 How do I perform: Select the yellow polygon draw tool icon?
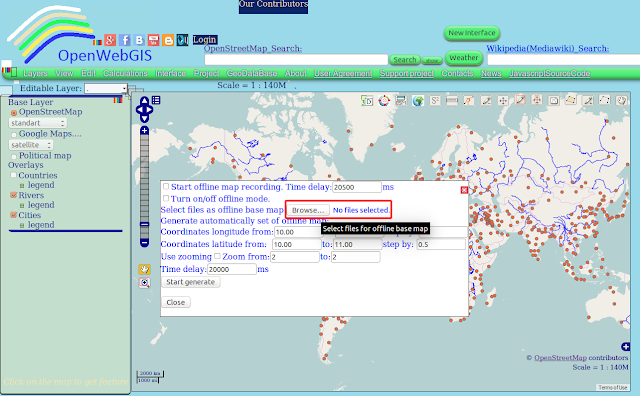tap(571, 100)
